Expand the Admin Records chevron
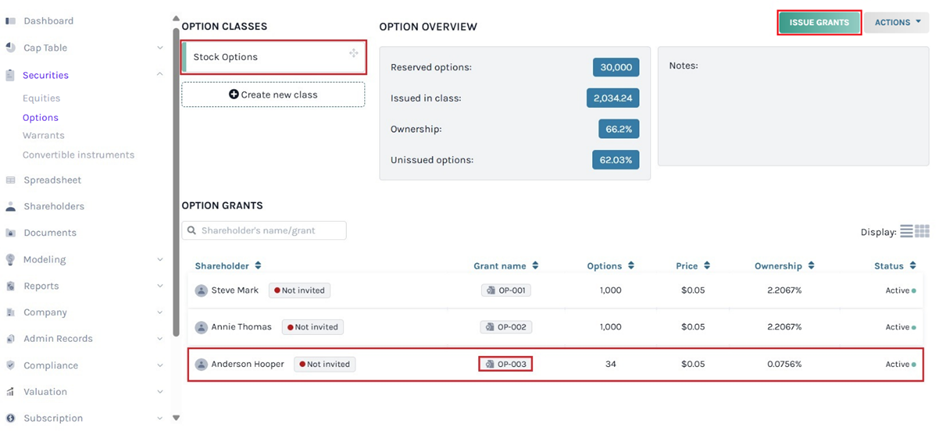The height and width of the screenshot is (431, 939). [x=160, y=339]
